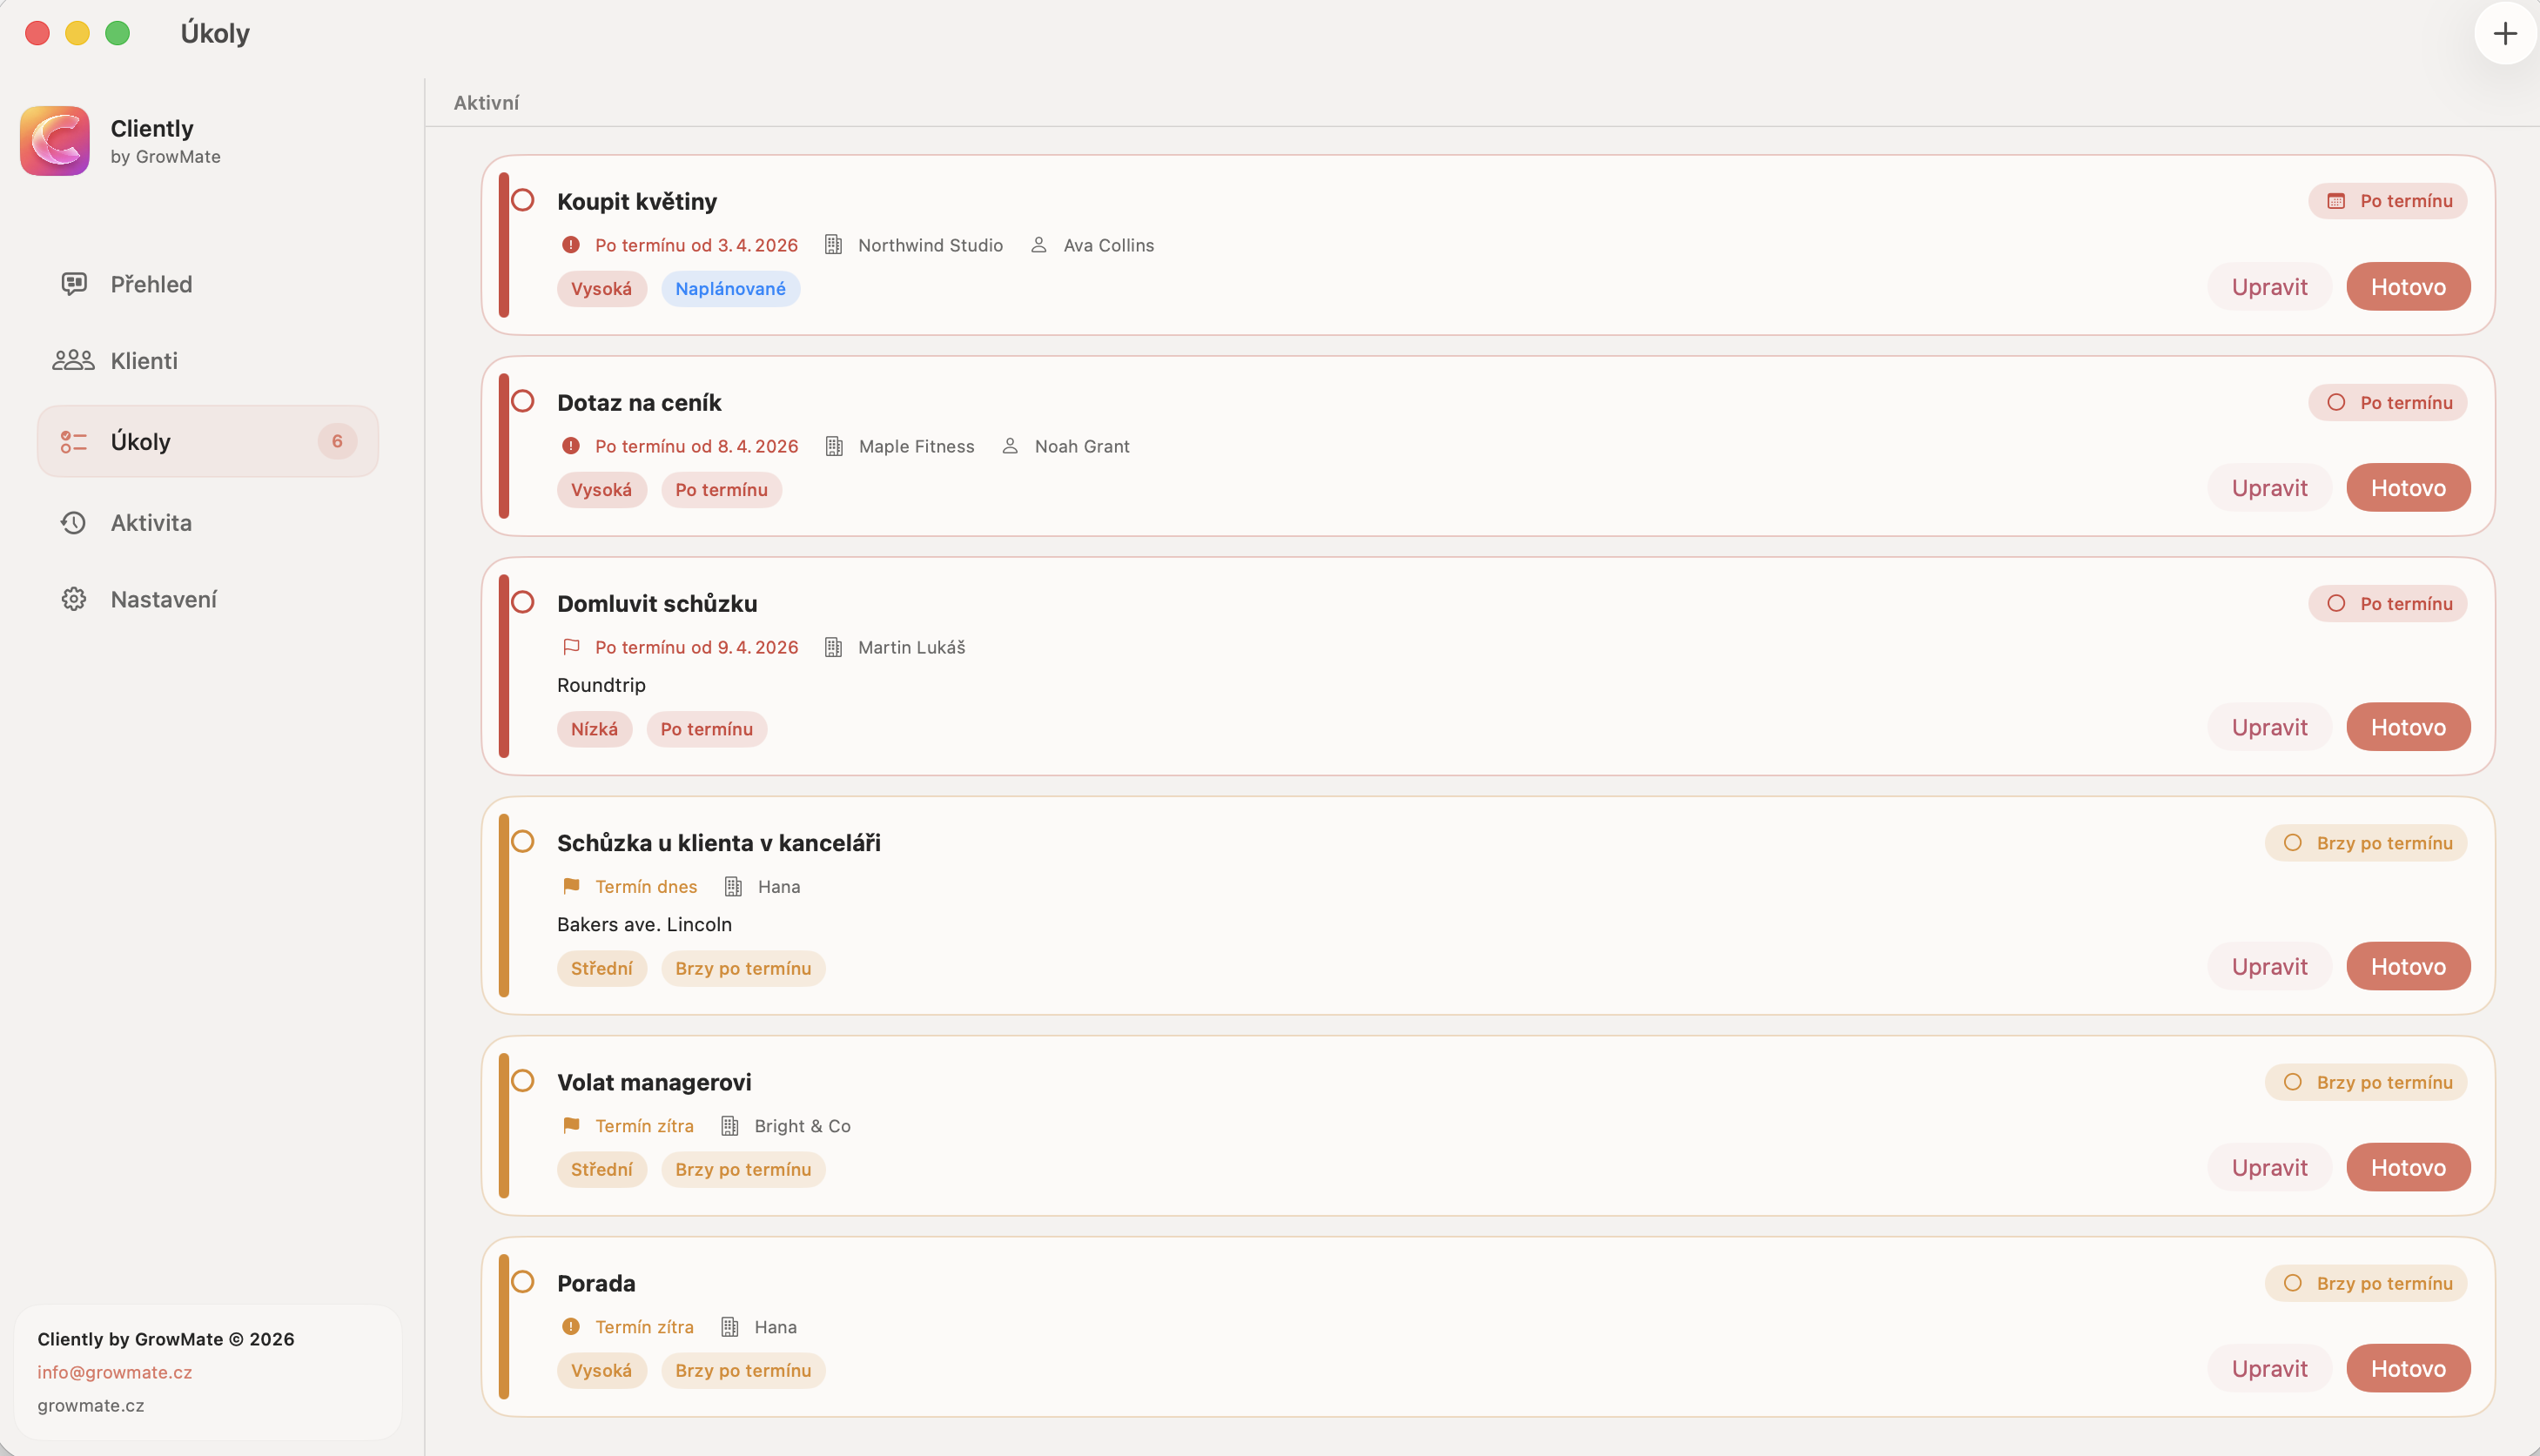Screen dimensions: 2540x1456
Task: Click the Aktivita clock icon
Action: (x=73, y=523)
